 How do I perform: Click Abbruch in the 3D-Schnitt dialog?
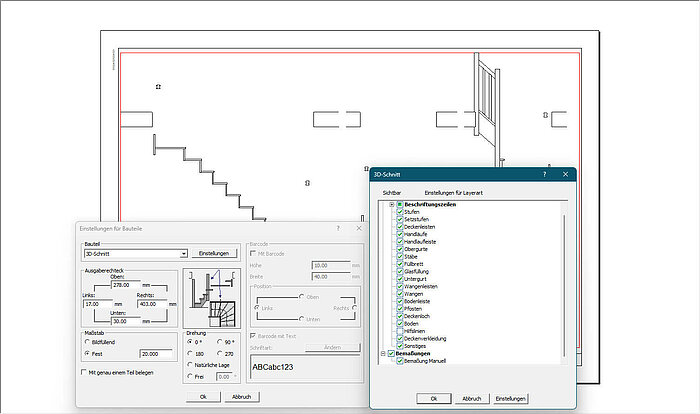tap(472, 398)
